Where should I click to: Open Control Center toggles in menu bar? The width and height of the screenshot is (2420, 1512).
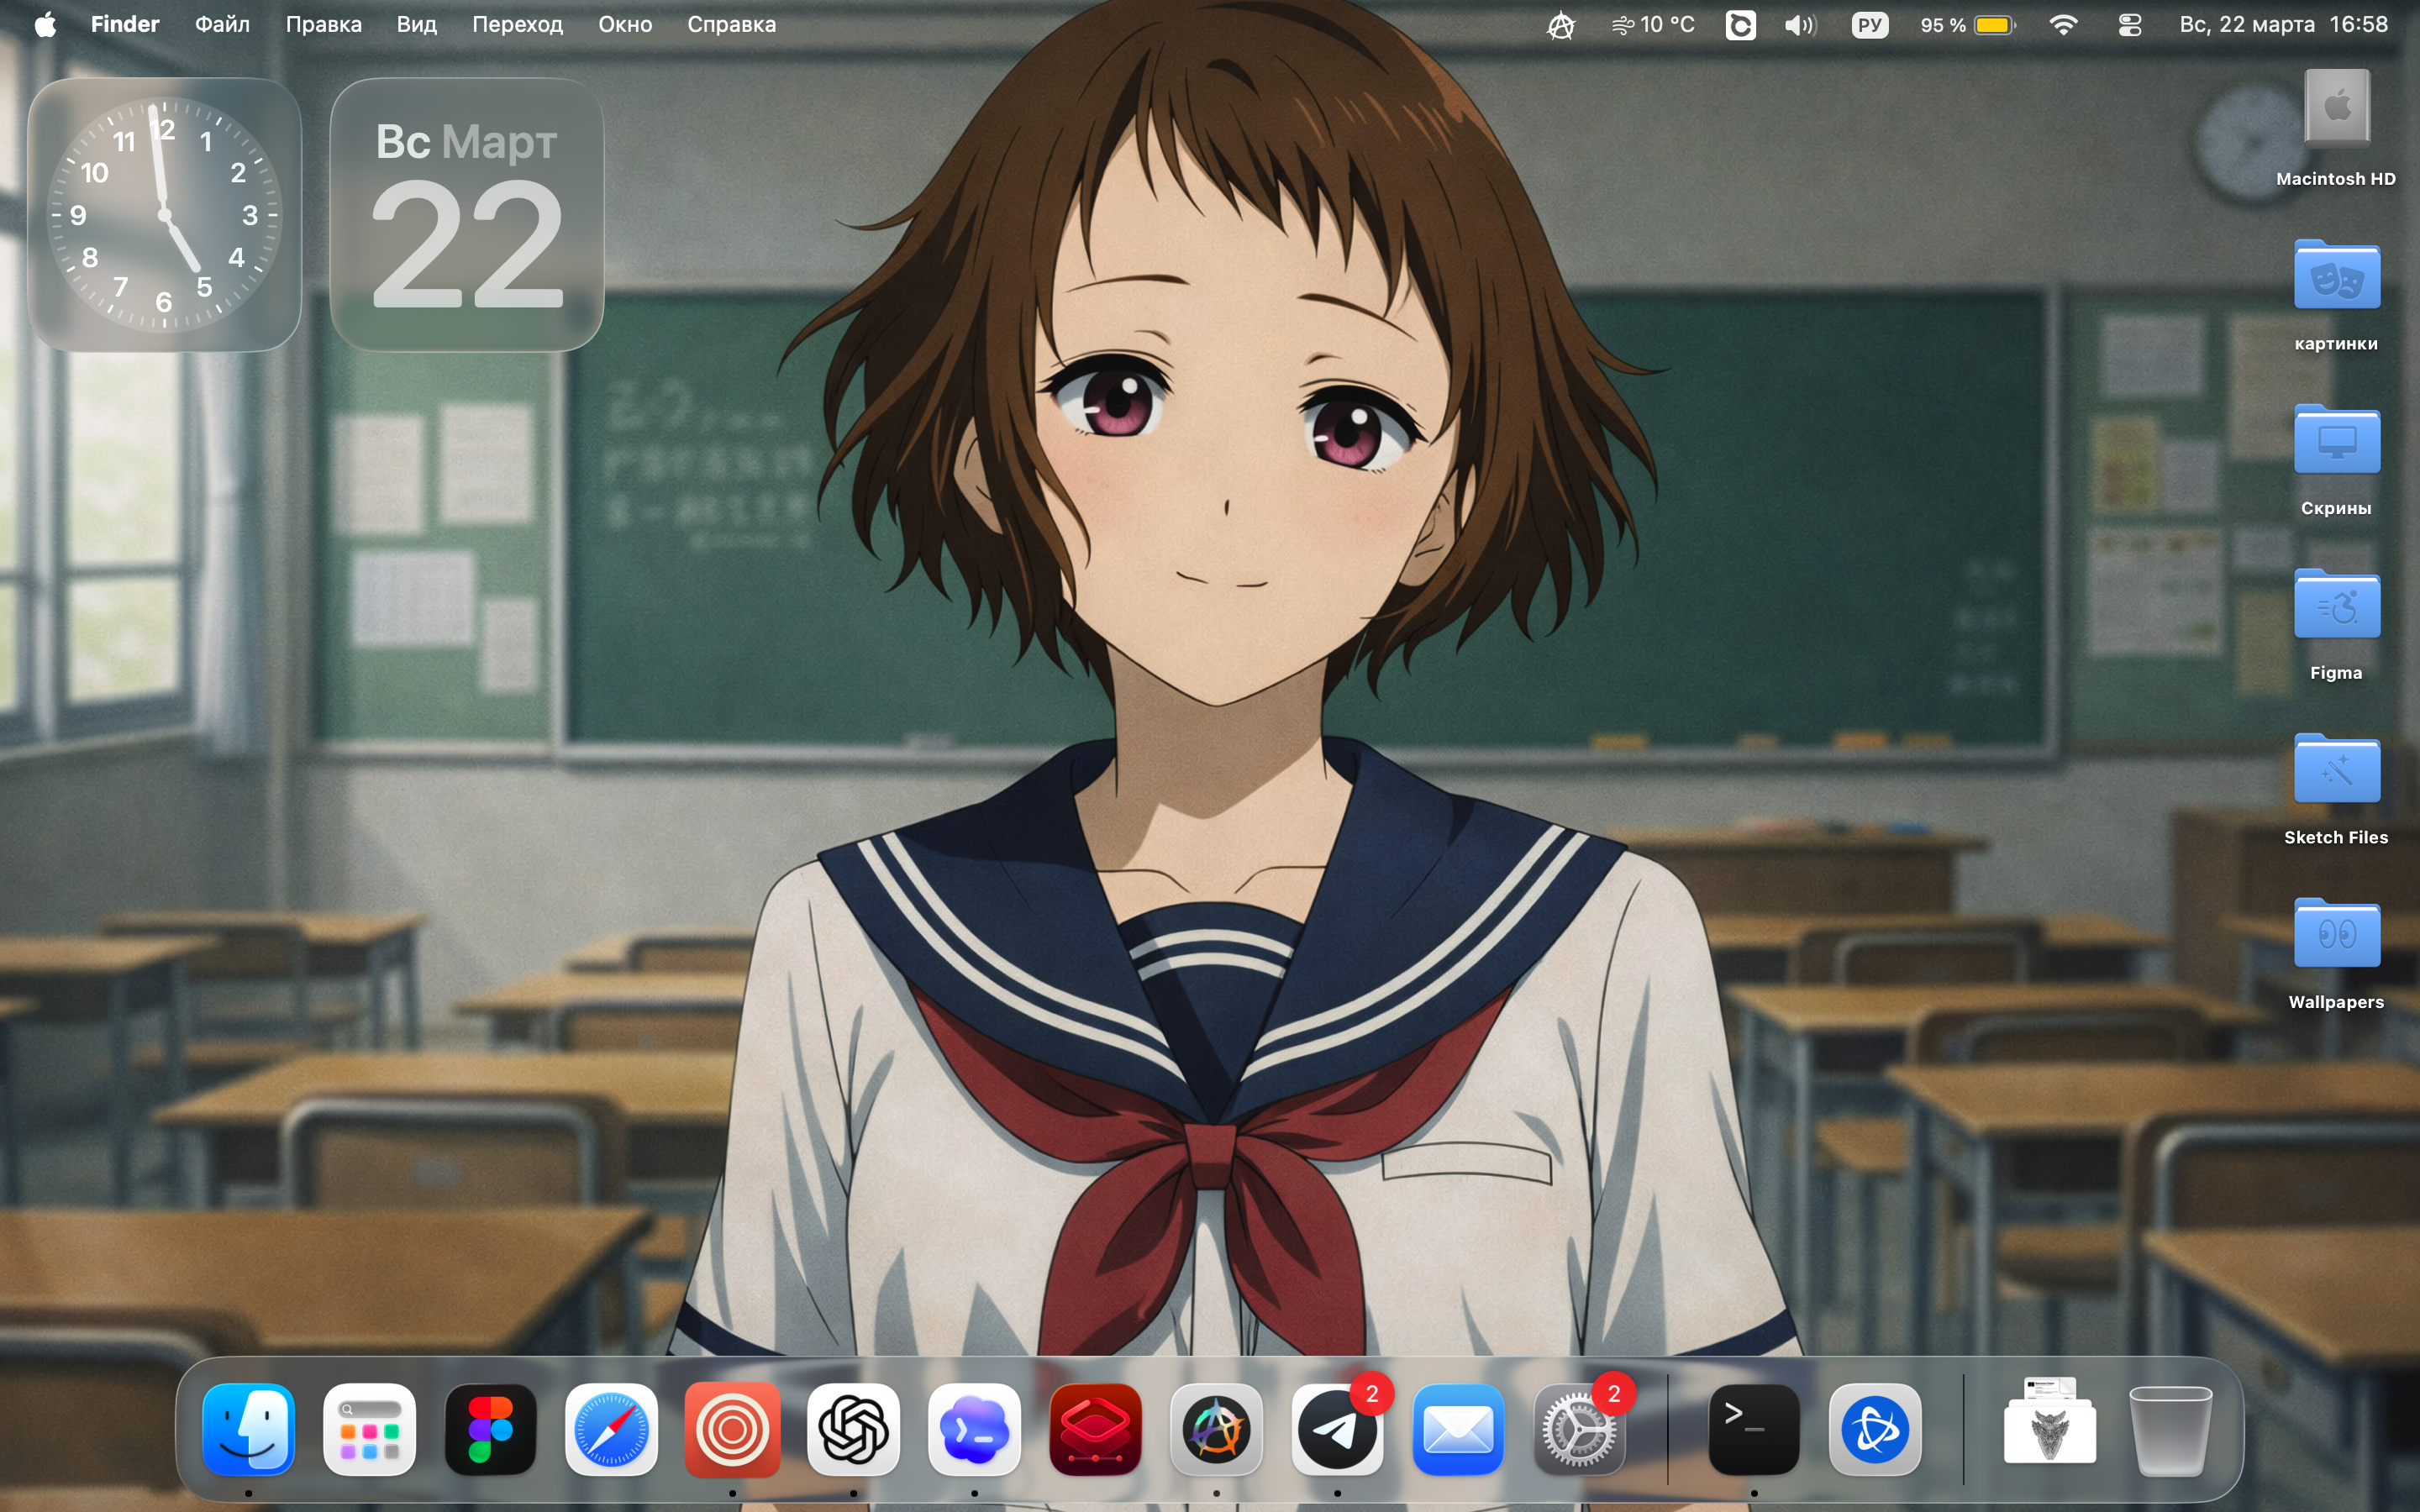coord(2129,25)
